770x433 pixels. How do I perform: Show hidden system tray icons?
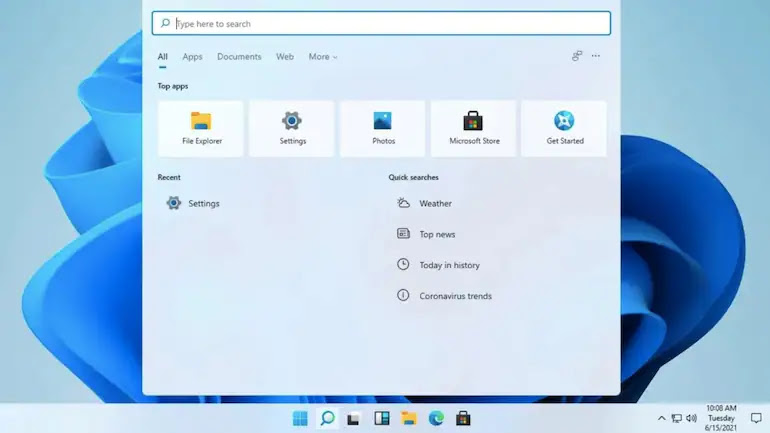(661, 418)
